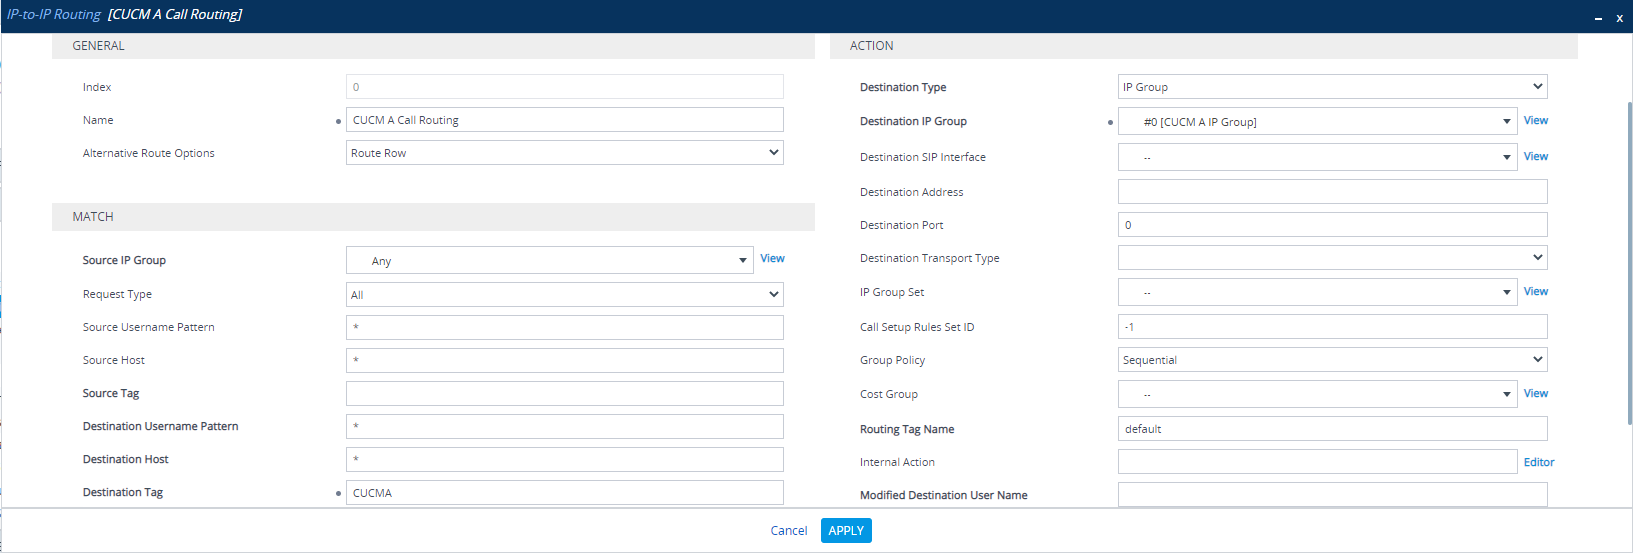Click the Routing Tag Name field
The height and width of the screenshot is (553, 1633).
point(1332,429)
